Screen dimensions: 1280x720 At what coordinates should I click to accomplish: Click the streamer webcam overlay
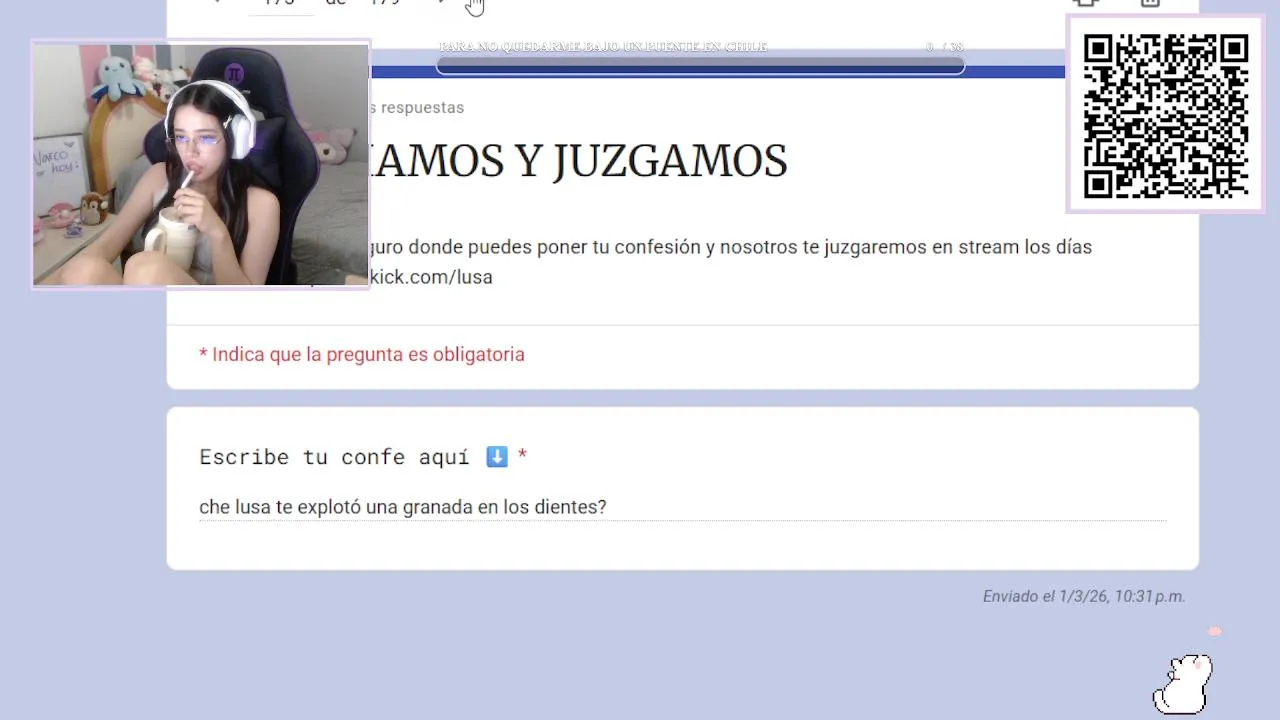pos(201,165)
